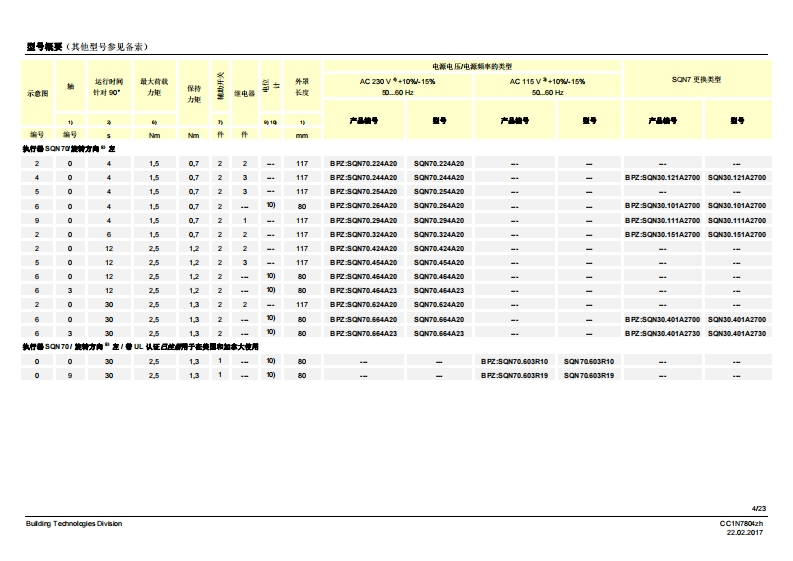Select SQN30.401A2730 in the replacement type column
The image size is (793, 561).
[x=738, y=332]
